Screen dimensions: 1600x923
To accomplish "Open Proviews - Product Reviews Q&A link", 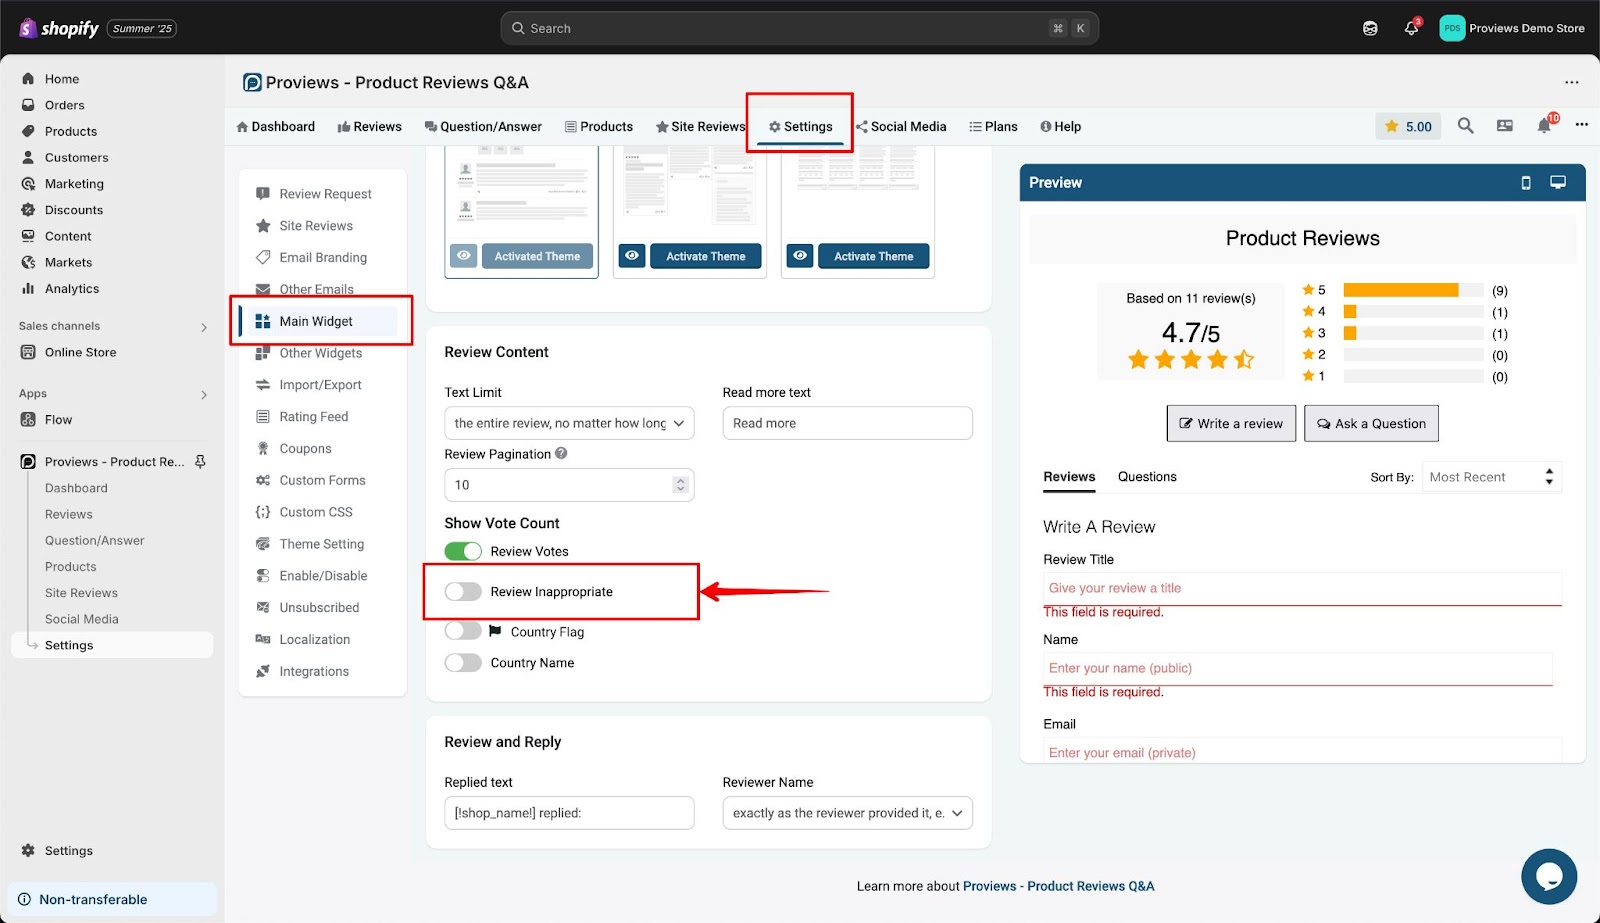I will [x=1058, y=886].
